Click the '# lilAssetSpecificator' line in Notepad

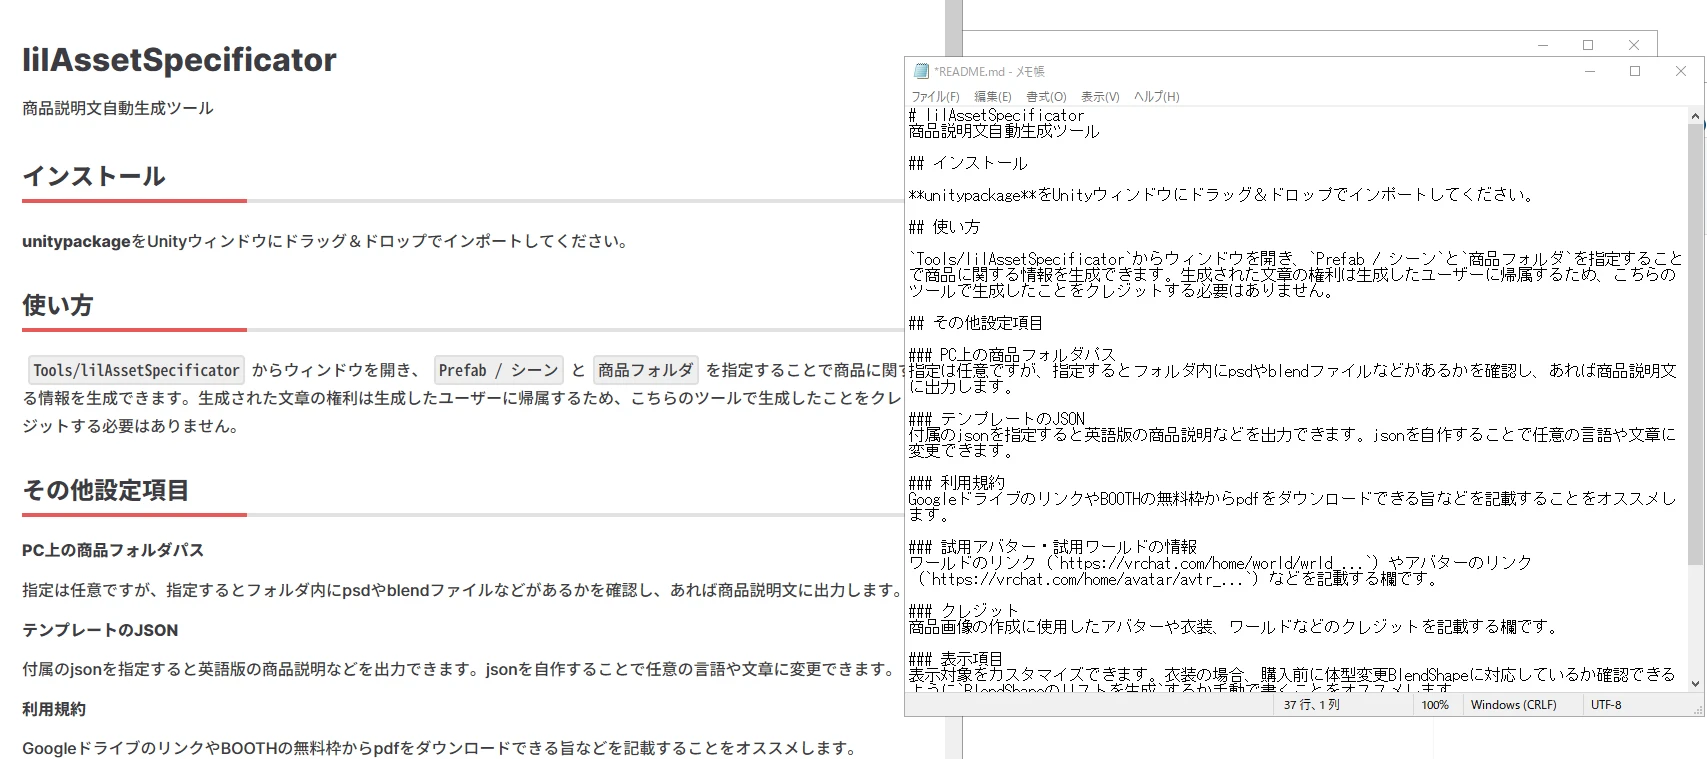point(996,115)
